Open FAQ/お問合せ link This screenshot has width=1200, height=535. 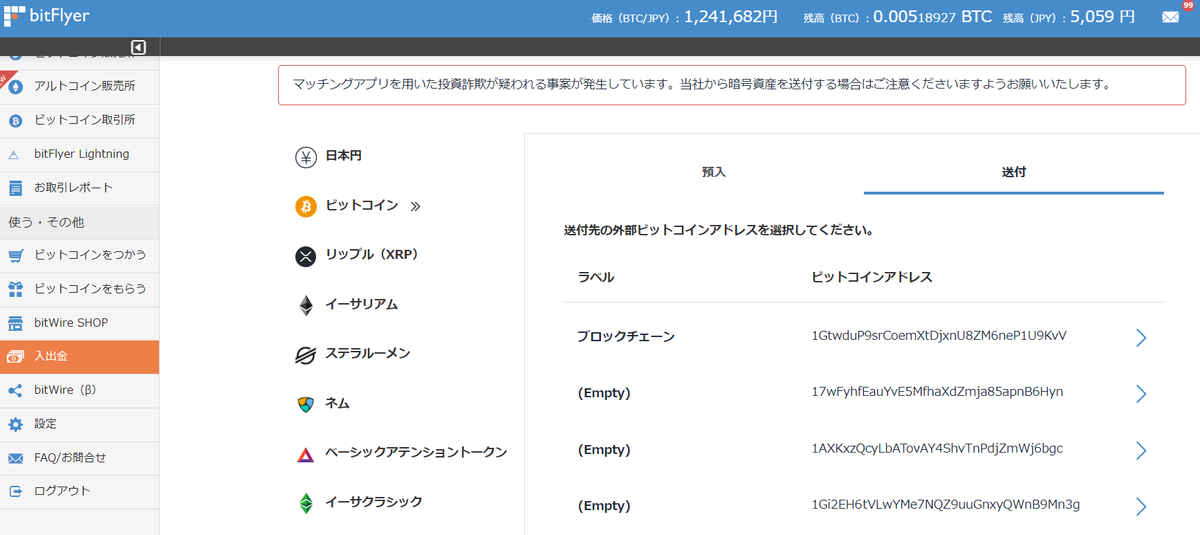pos(70,458)
